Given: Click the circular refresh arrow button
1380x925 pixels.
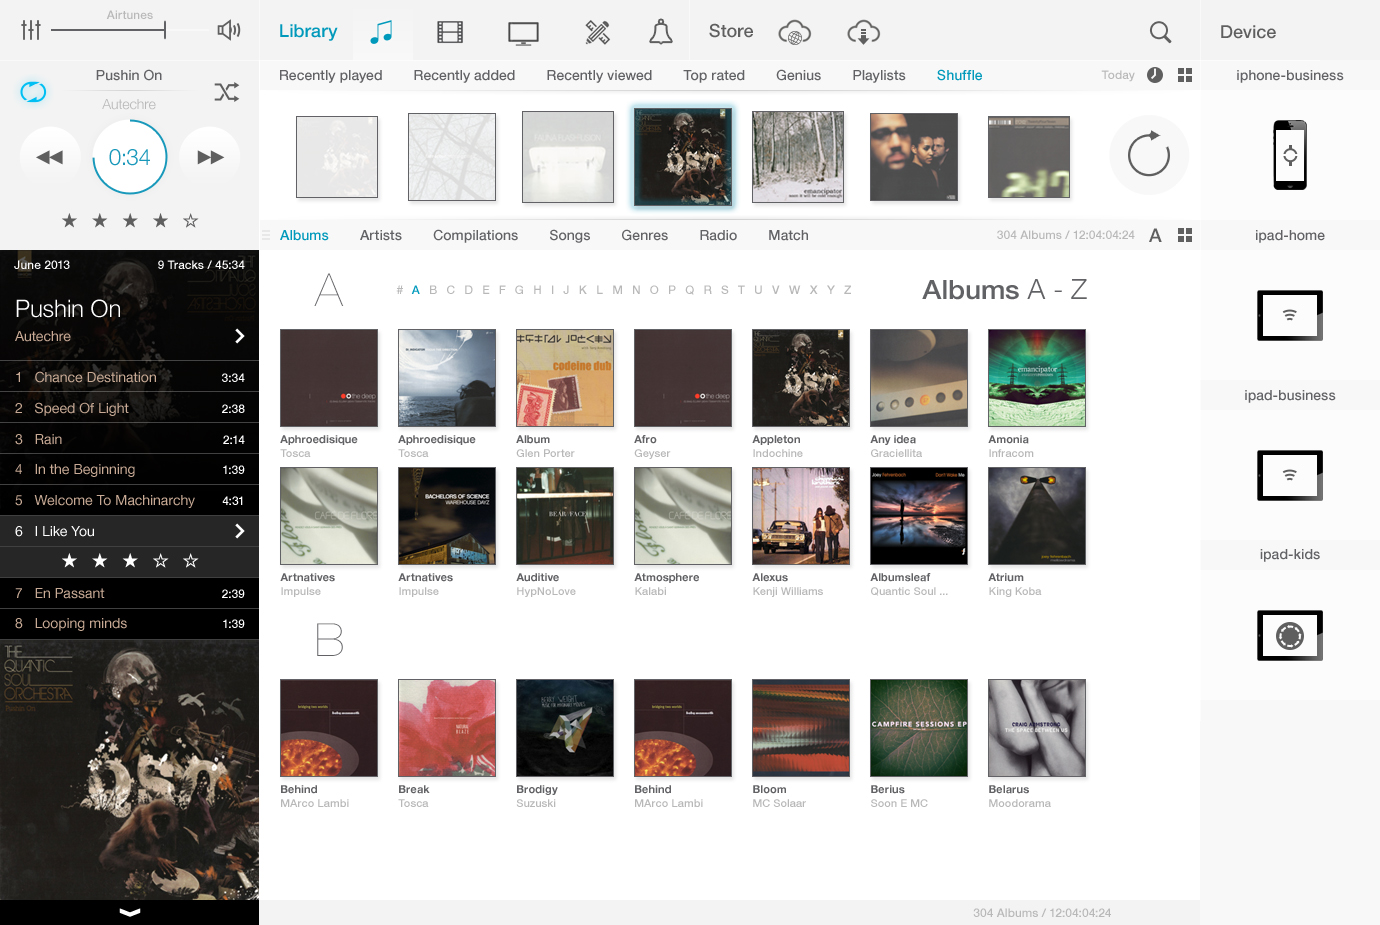Looking at the screenshot, I should pyautogui.click(x=1149, y=155).
